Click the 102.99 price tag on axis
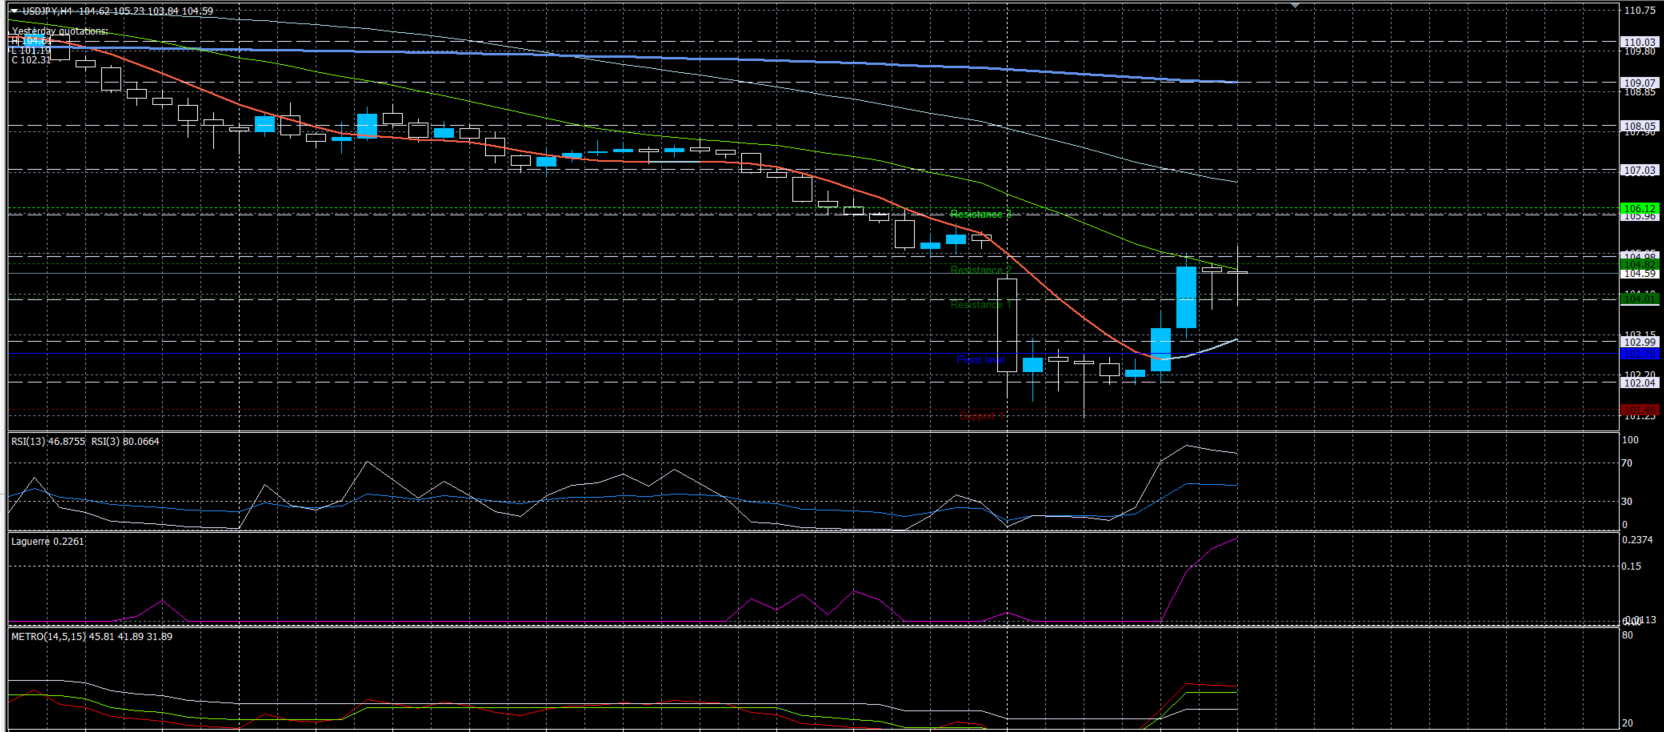The width and height of the screenshot is (1664, 732). pos(1639,342)
